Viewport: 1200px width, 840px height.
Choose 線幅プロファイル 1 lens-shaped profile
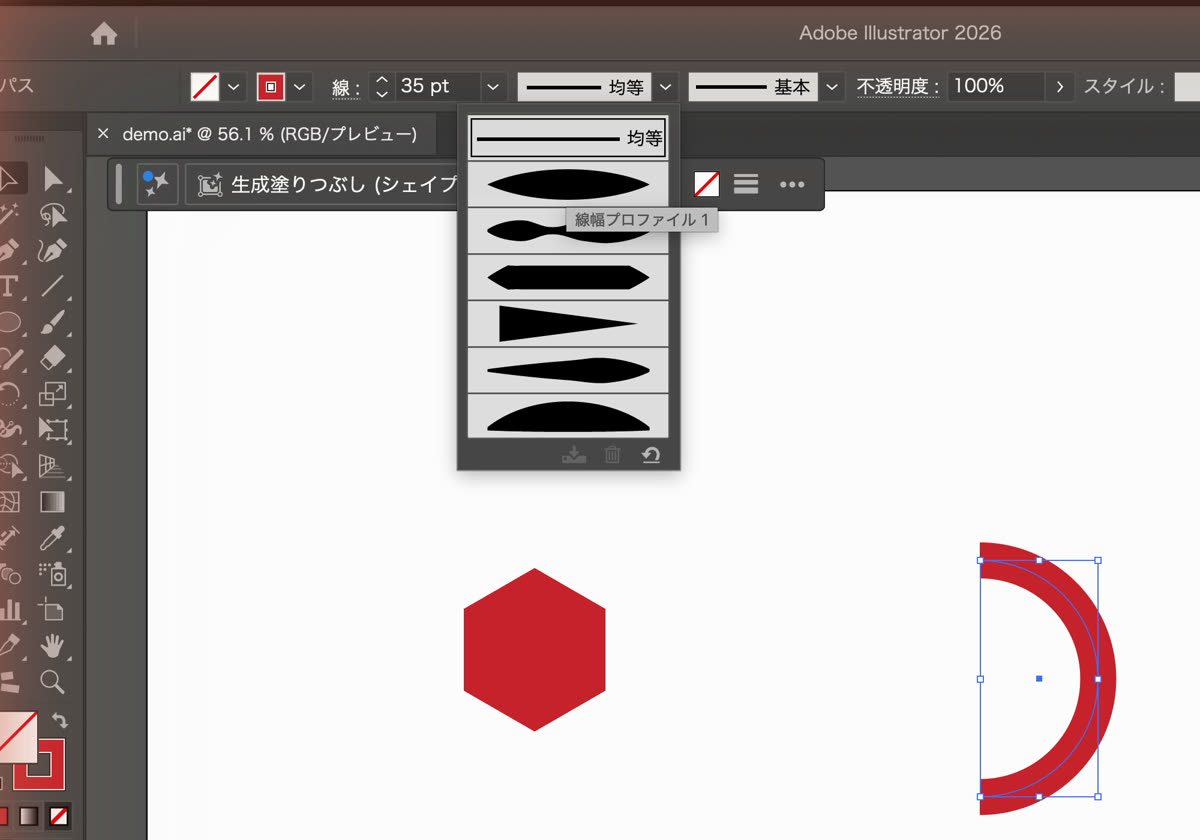(x=568, y=184)
